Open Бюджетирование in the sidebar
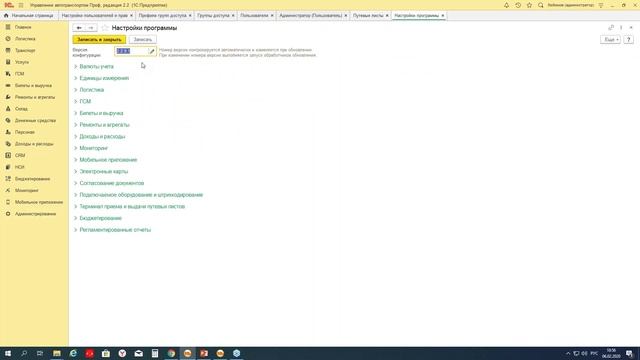640x360 pixels. (x=32, y=179)
